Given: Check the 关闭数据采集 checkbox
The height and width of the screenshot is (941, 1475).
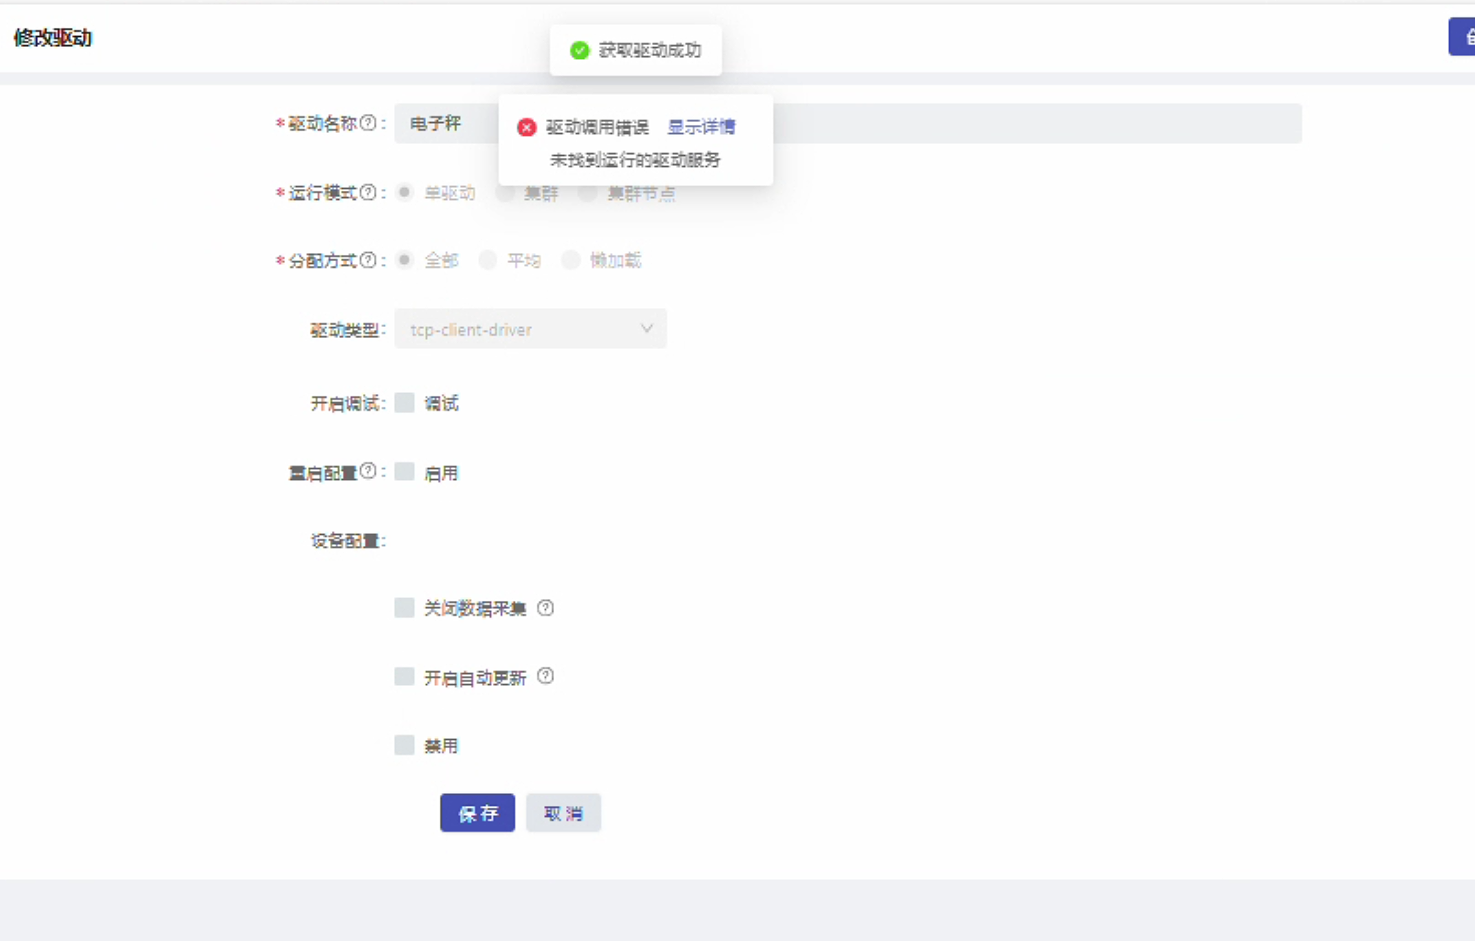Looking at the screenshot, I should click(404, 608).
